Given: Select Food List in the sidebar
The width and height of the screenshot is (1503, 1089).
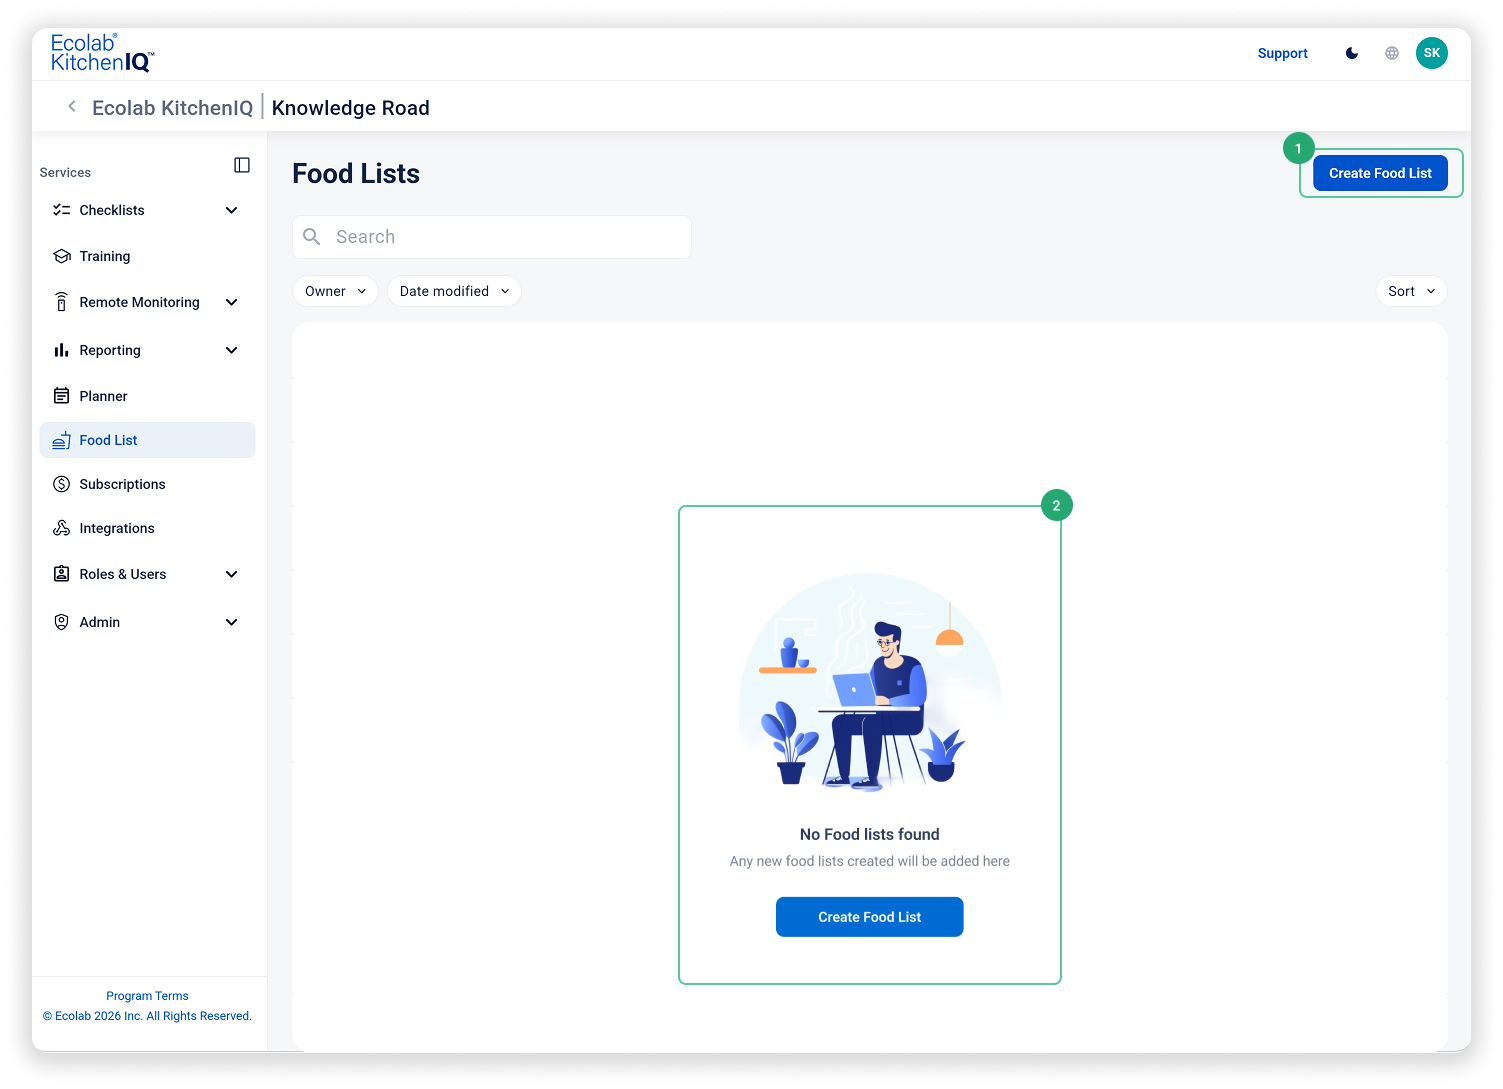Looking at the screenshot, I should pos(147,440).
